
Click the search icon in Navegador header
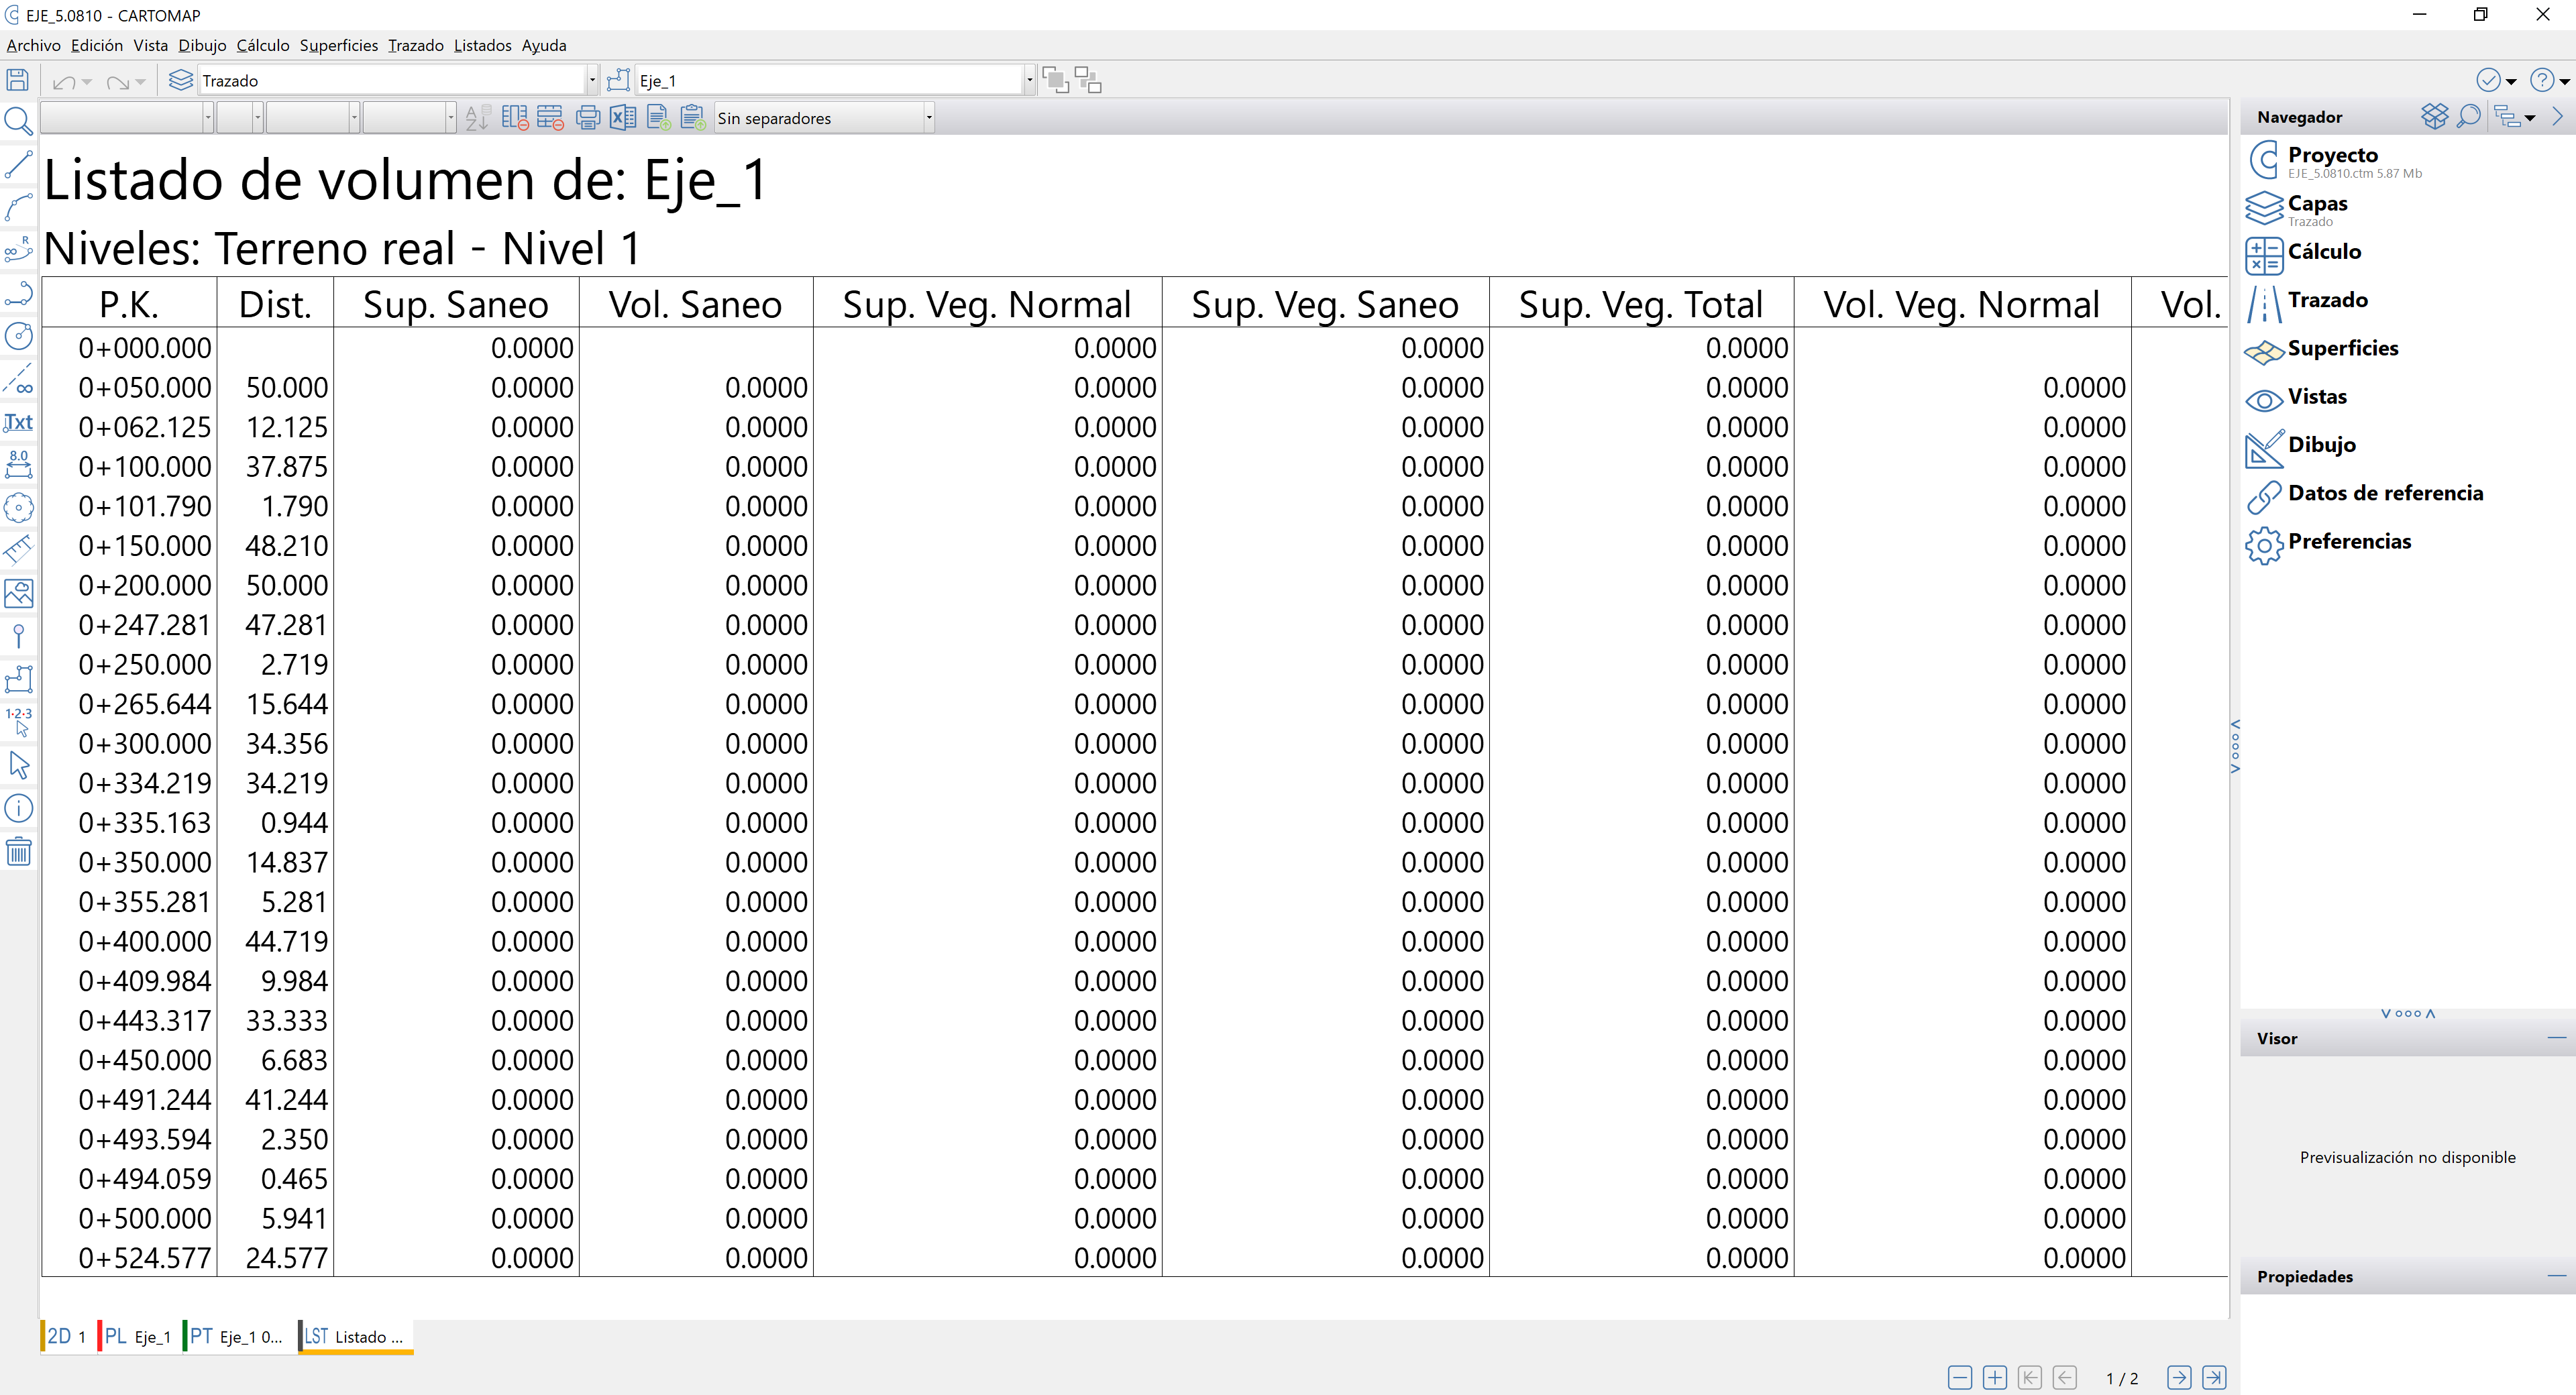point(2469,117)
